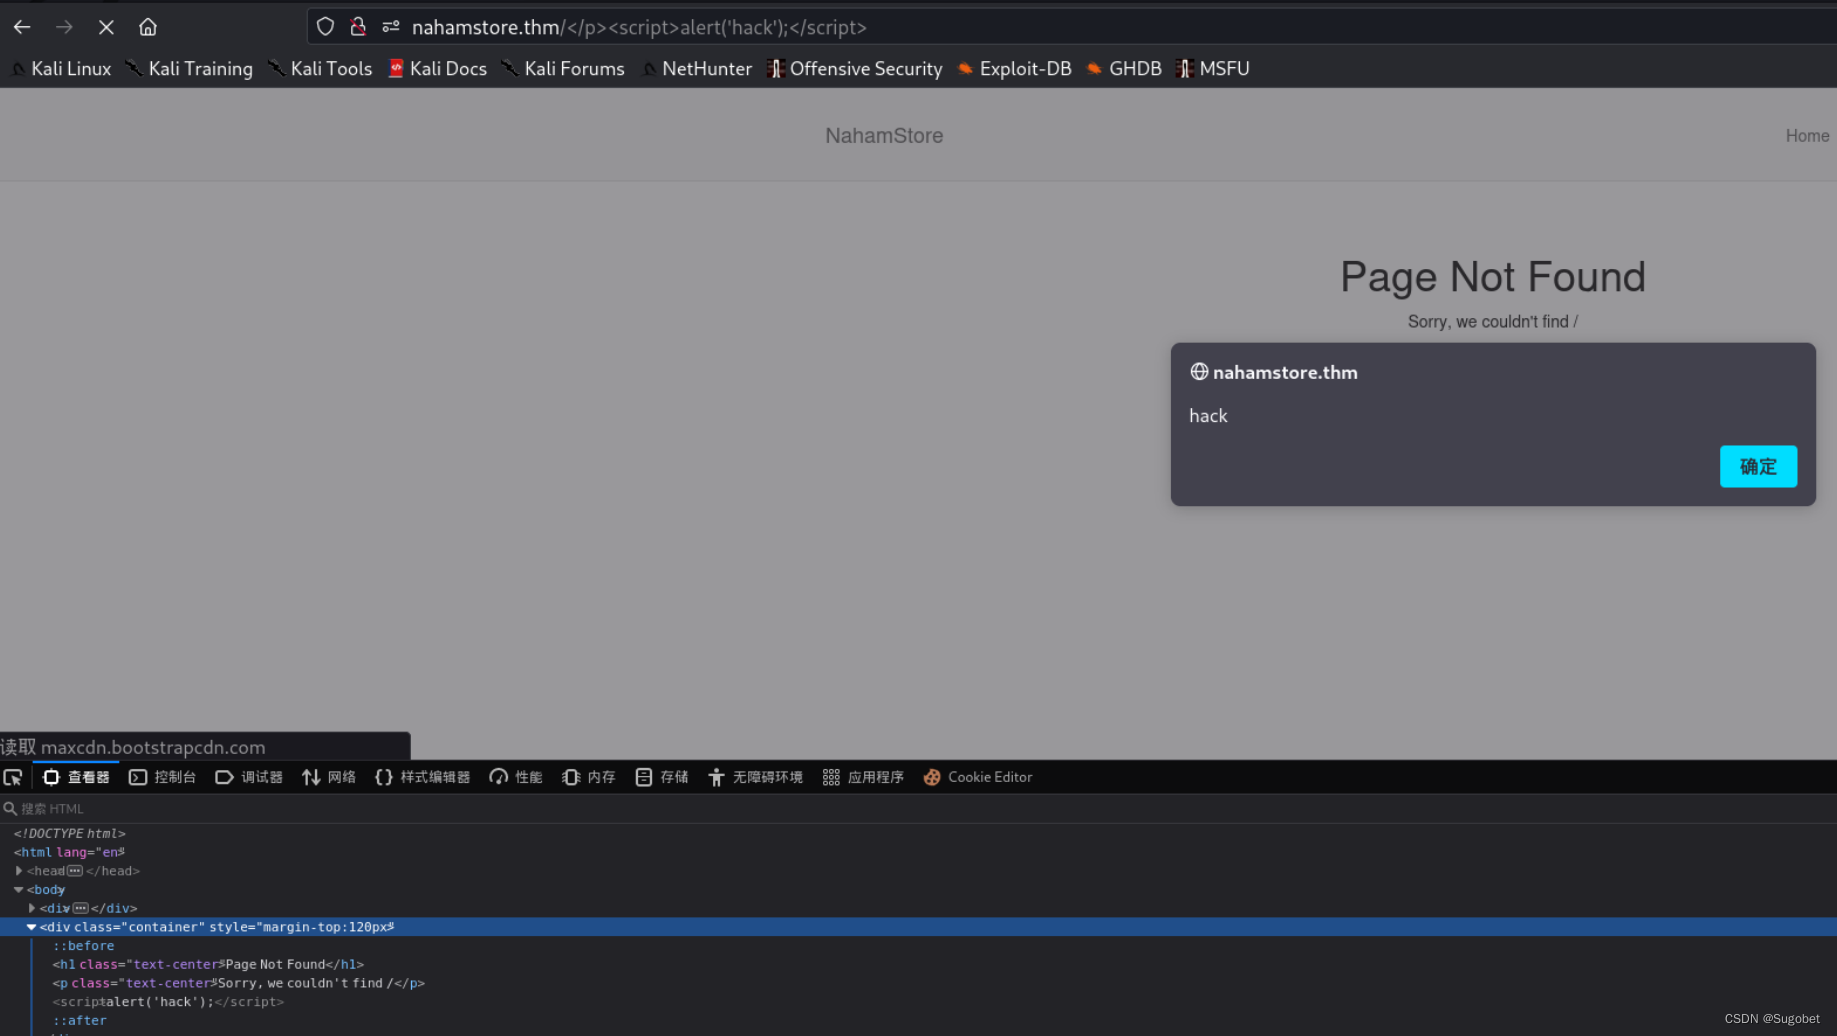Viewport: 1837px width, 1036px height.
Task: Click the nahamstore.thm alert dialog title
Action: [1285, 372]
